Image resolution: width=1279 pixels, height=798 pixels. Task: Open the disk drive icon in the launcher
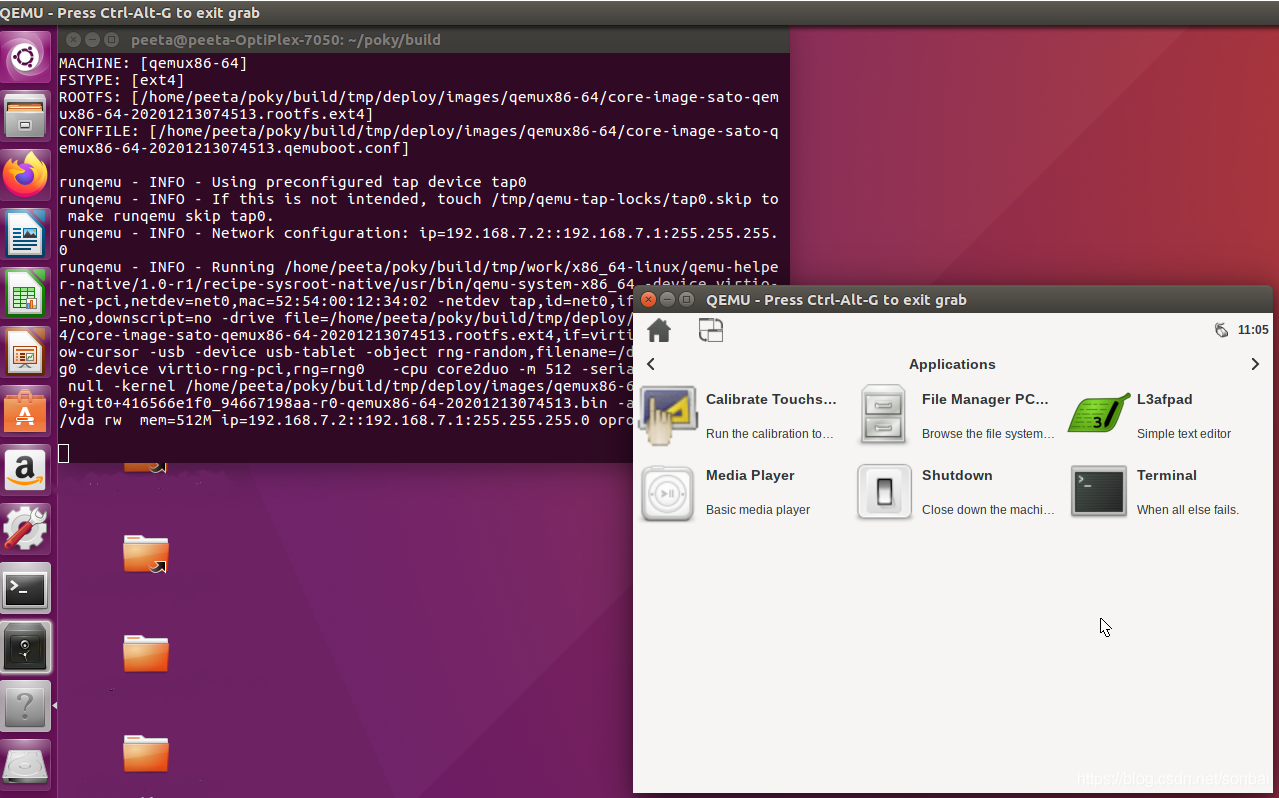pos(26,765)
